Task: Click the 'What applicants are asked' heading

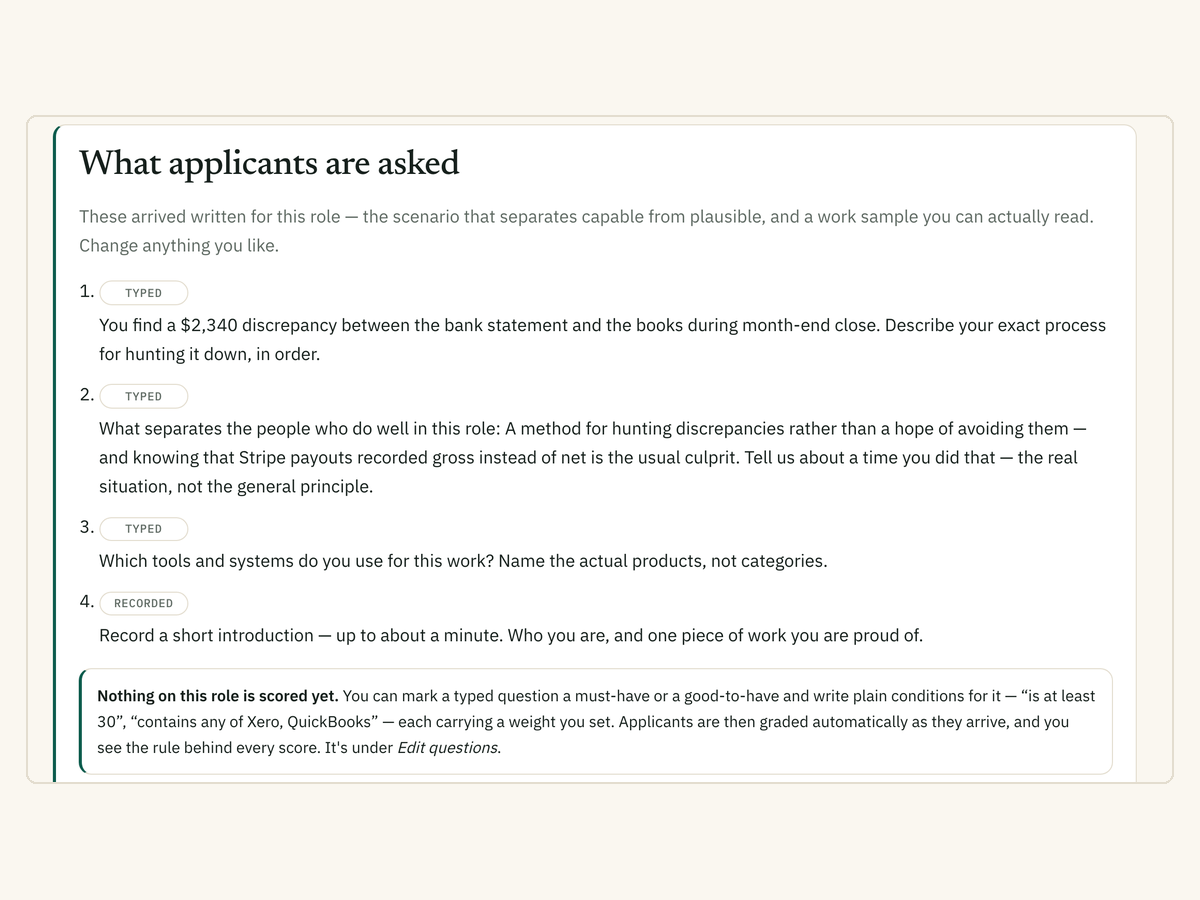Action: 270,163
